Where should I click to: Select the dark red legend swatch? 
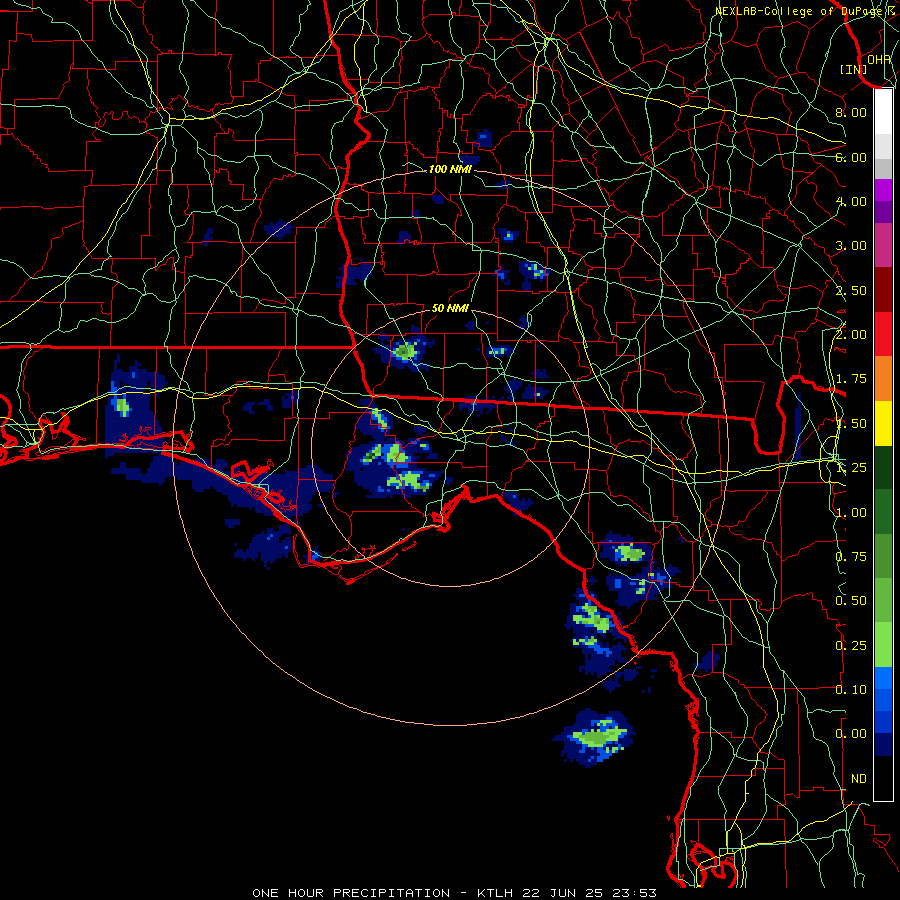pos(883,289)
